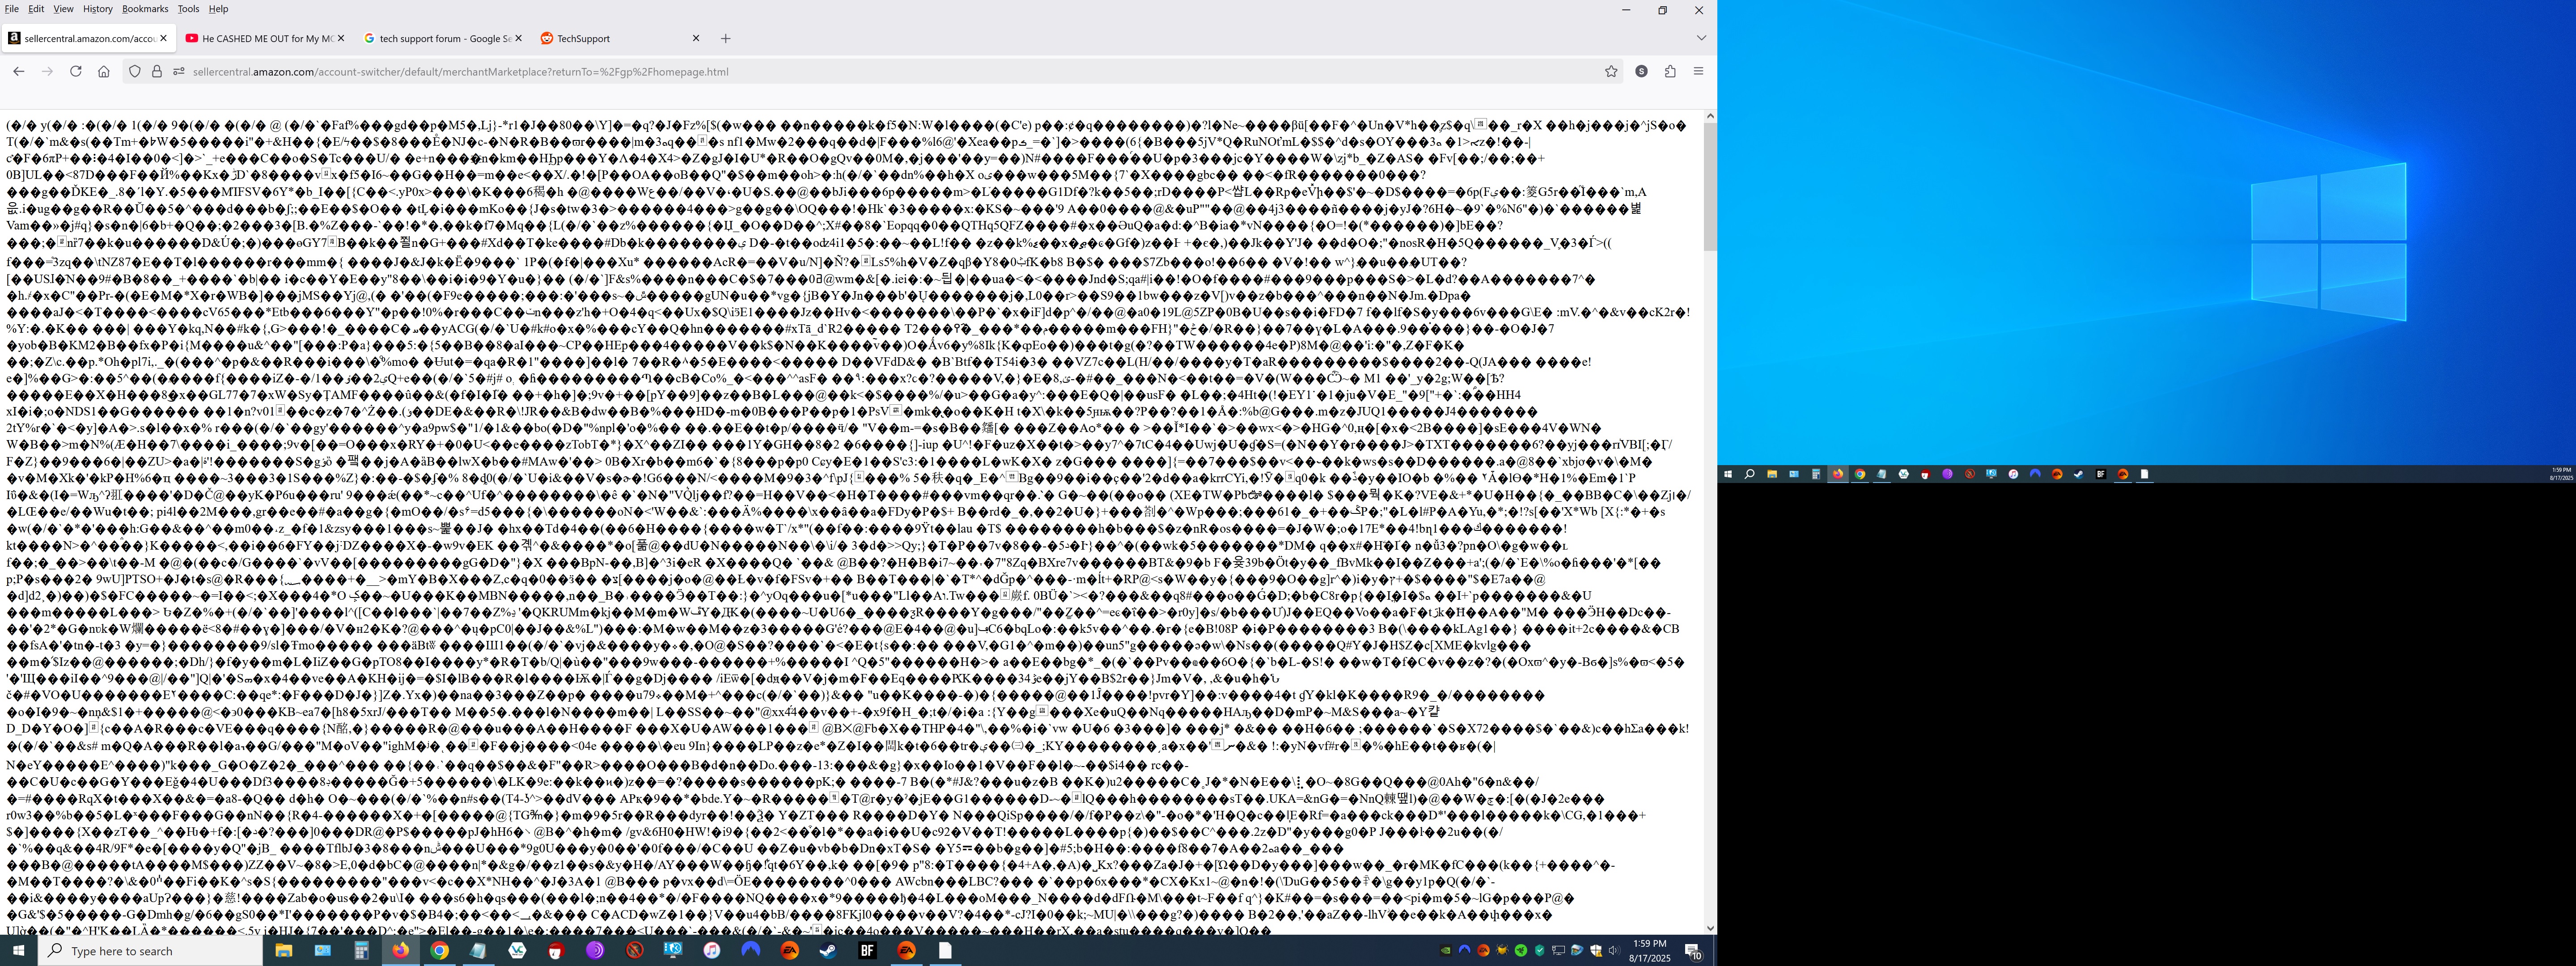Viewport: 2576px width, 966px height.
Task: Switch to the He CASHED ME OUT YouTube tab
Action: (x=265, y=38)
